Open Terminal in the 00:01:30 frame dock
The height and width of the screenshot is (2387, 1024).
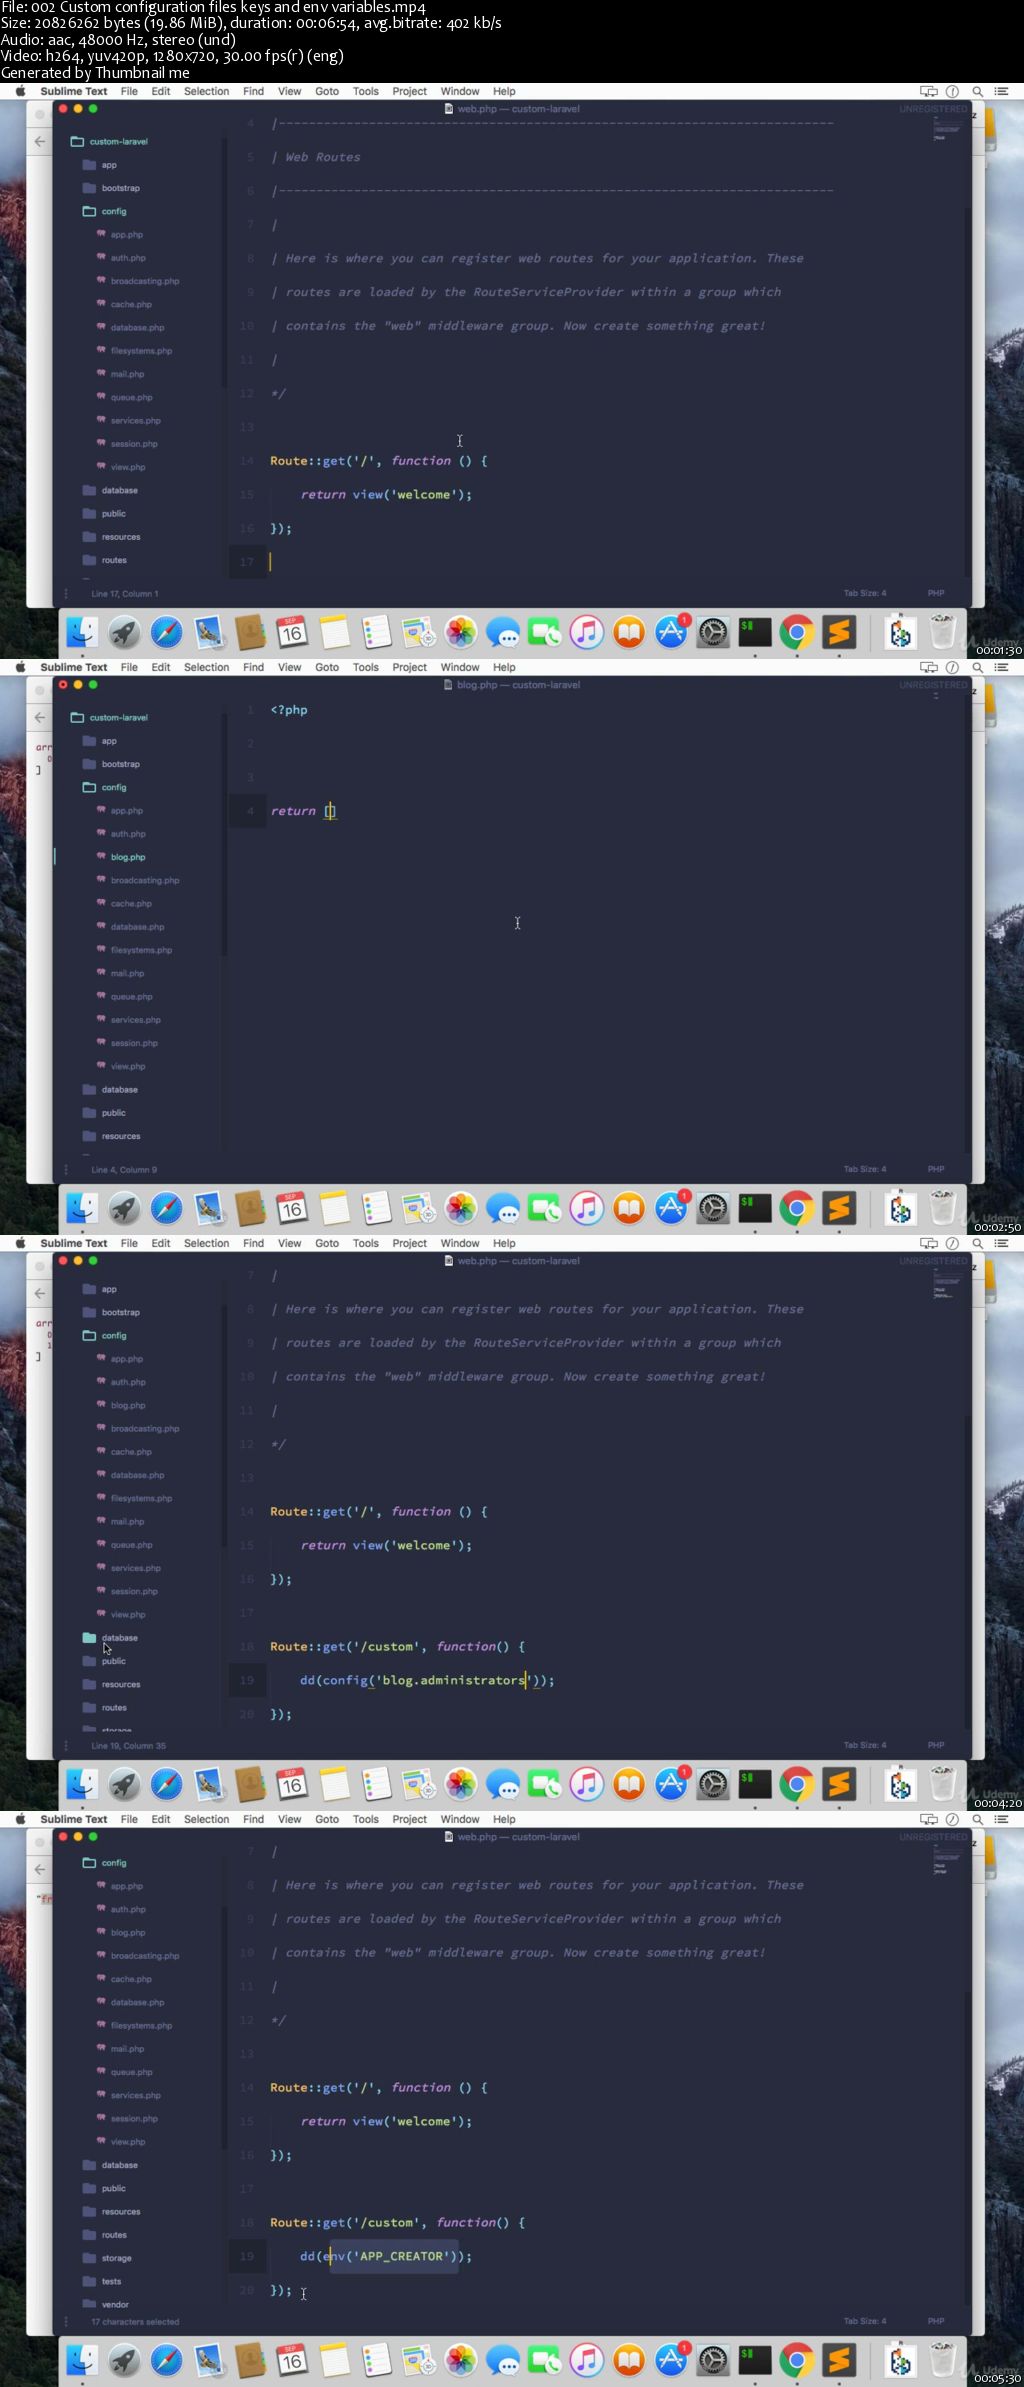click(755, 633)
